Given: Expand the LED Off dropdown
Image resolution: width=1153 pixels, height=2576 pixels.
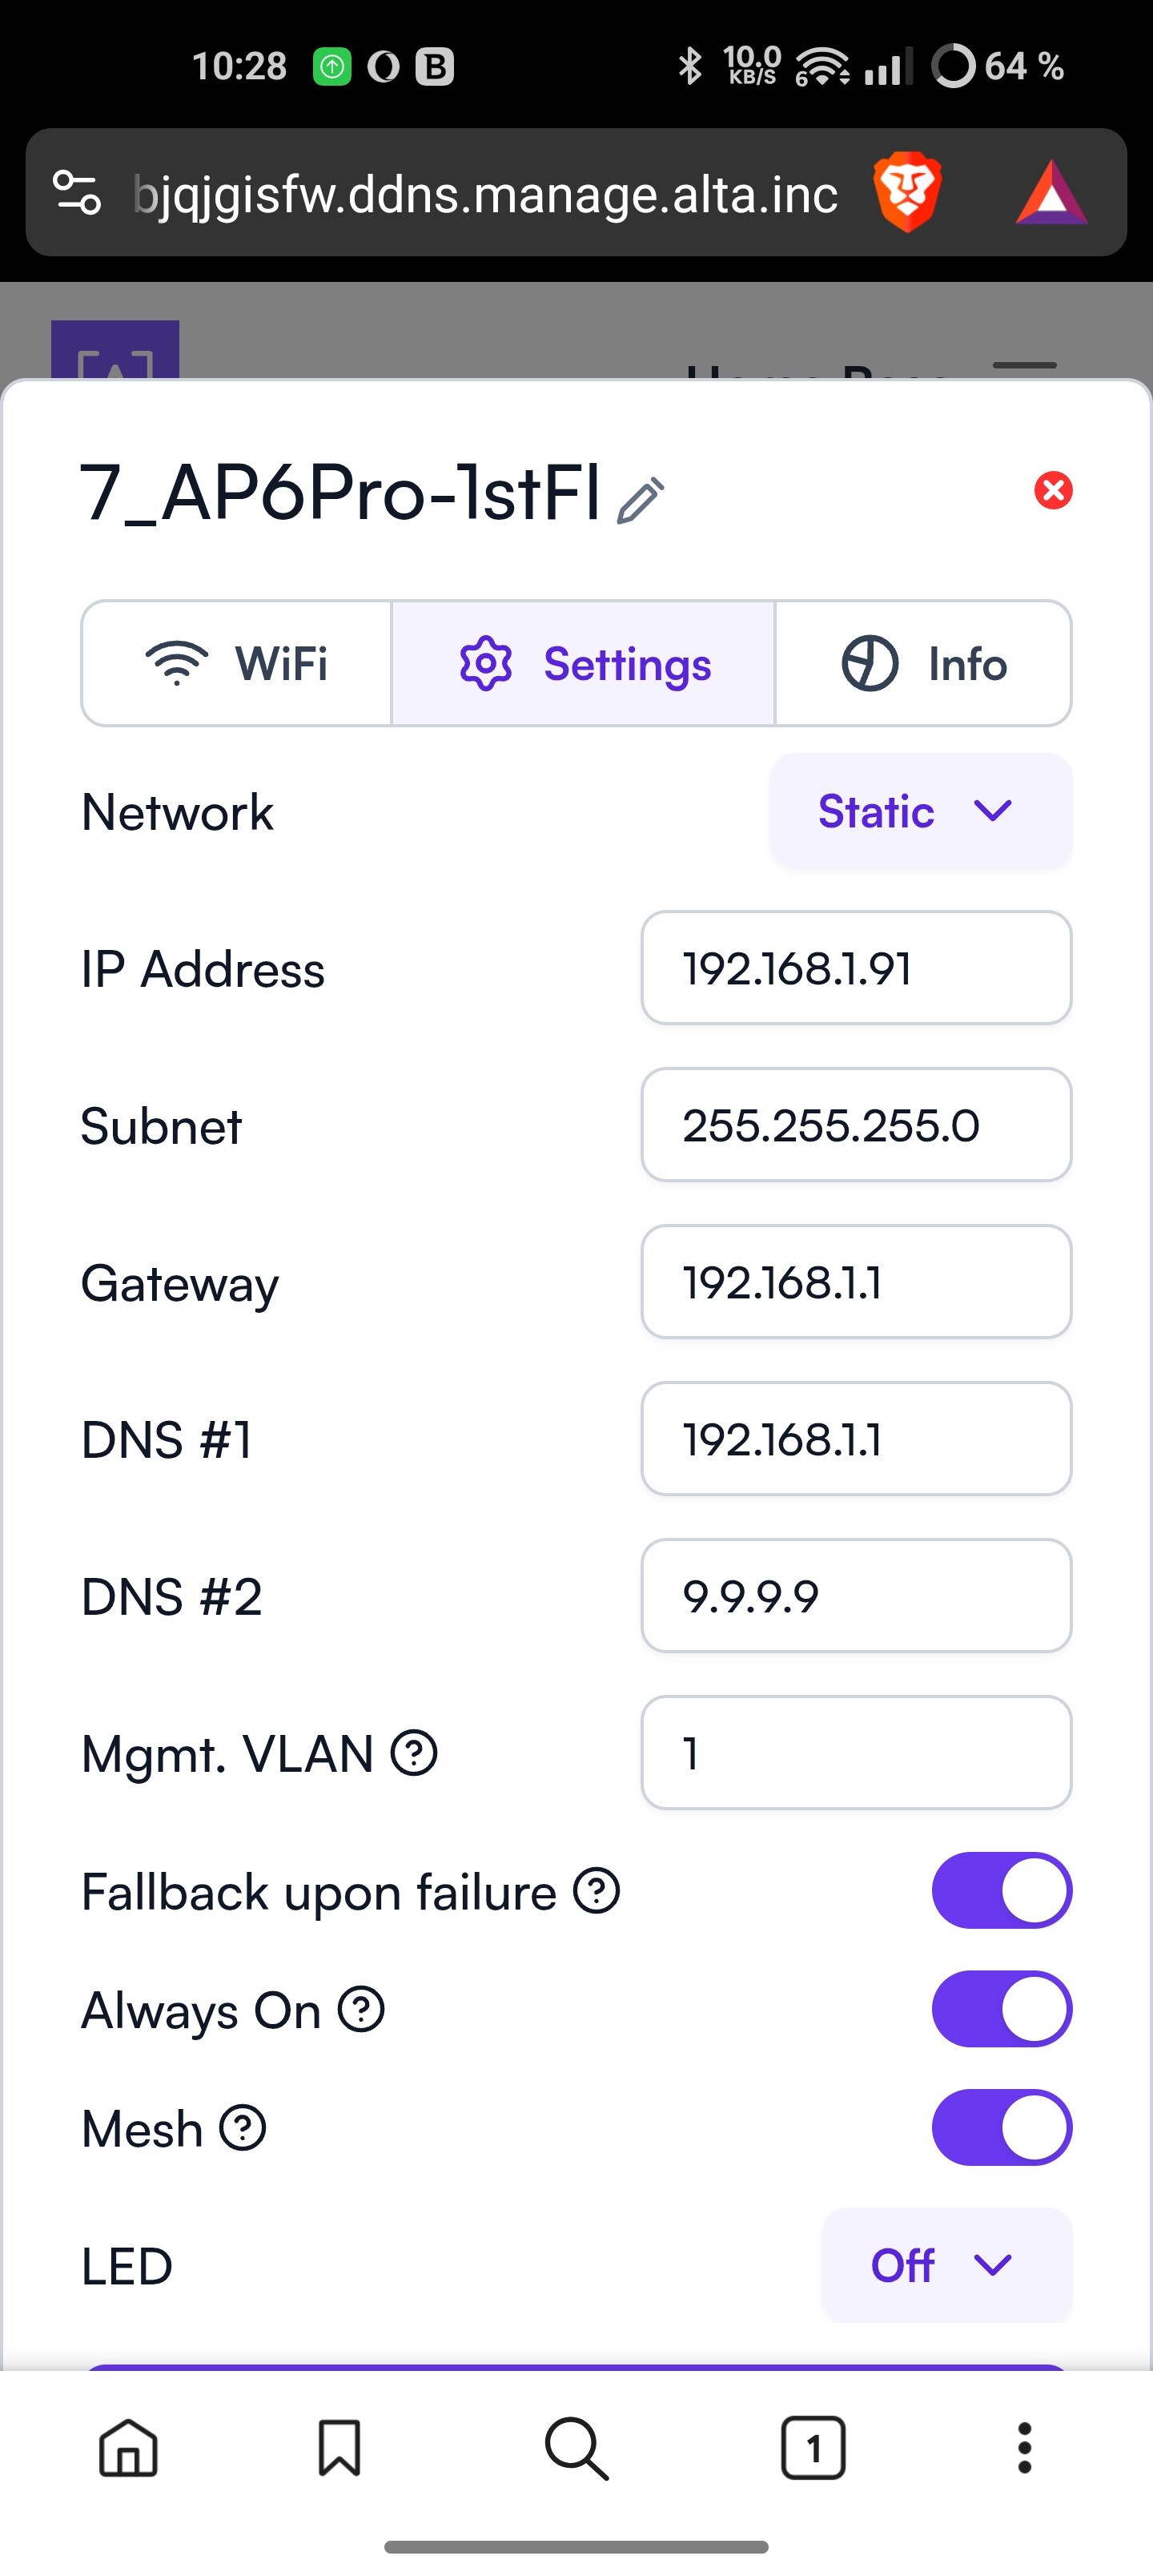Looking at the screenshot, I should pyautogui.click(x=947, y=2265).
